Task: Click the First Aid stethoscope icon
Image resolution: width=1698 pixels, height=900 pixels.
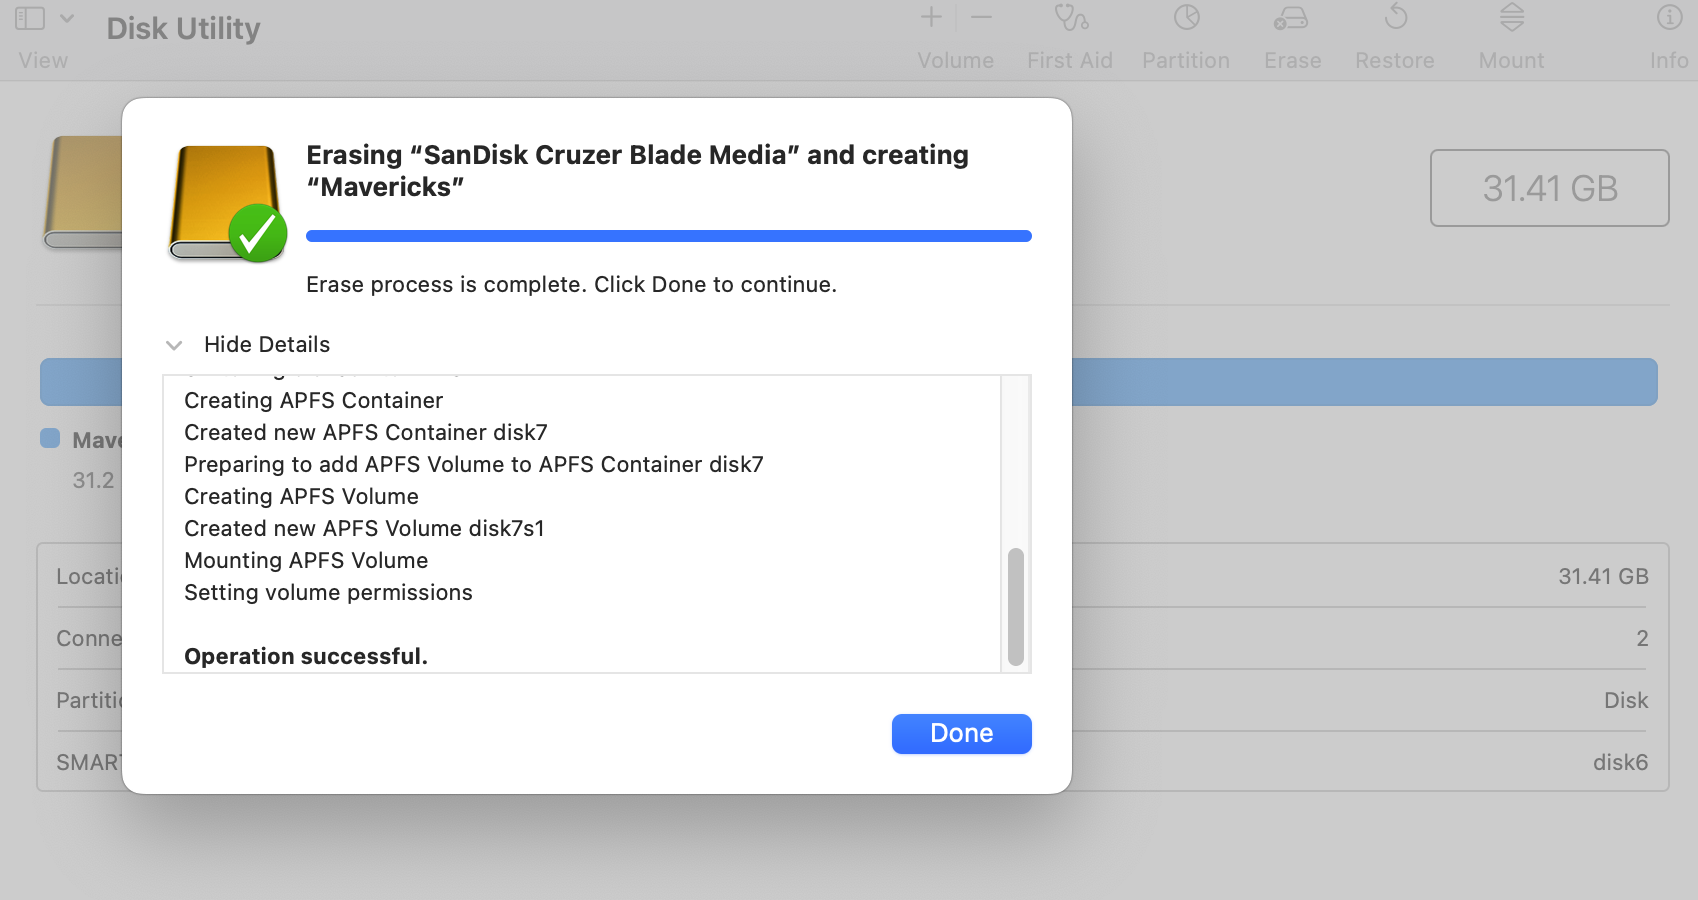Action: click(1070, 18)
